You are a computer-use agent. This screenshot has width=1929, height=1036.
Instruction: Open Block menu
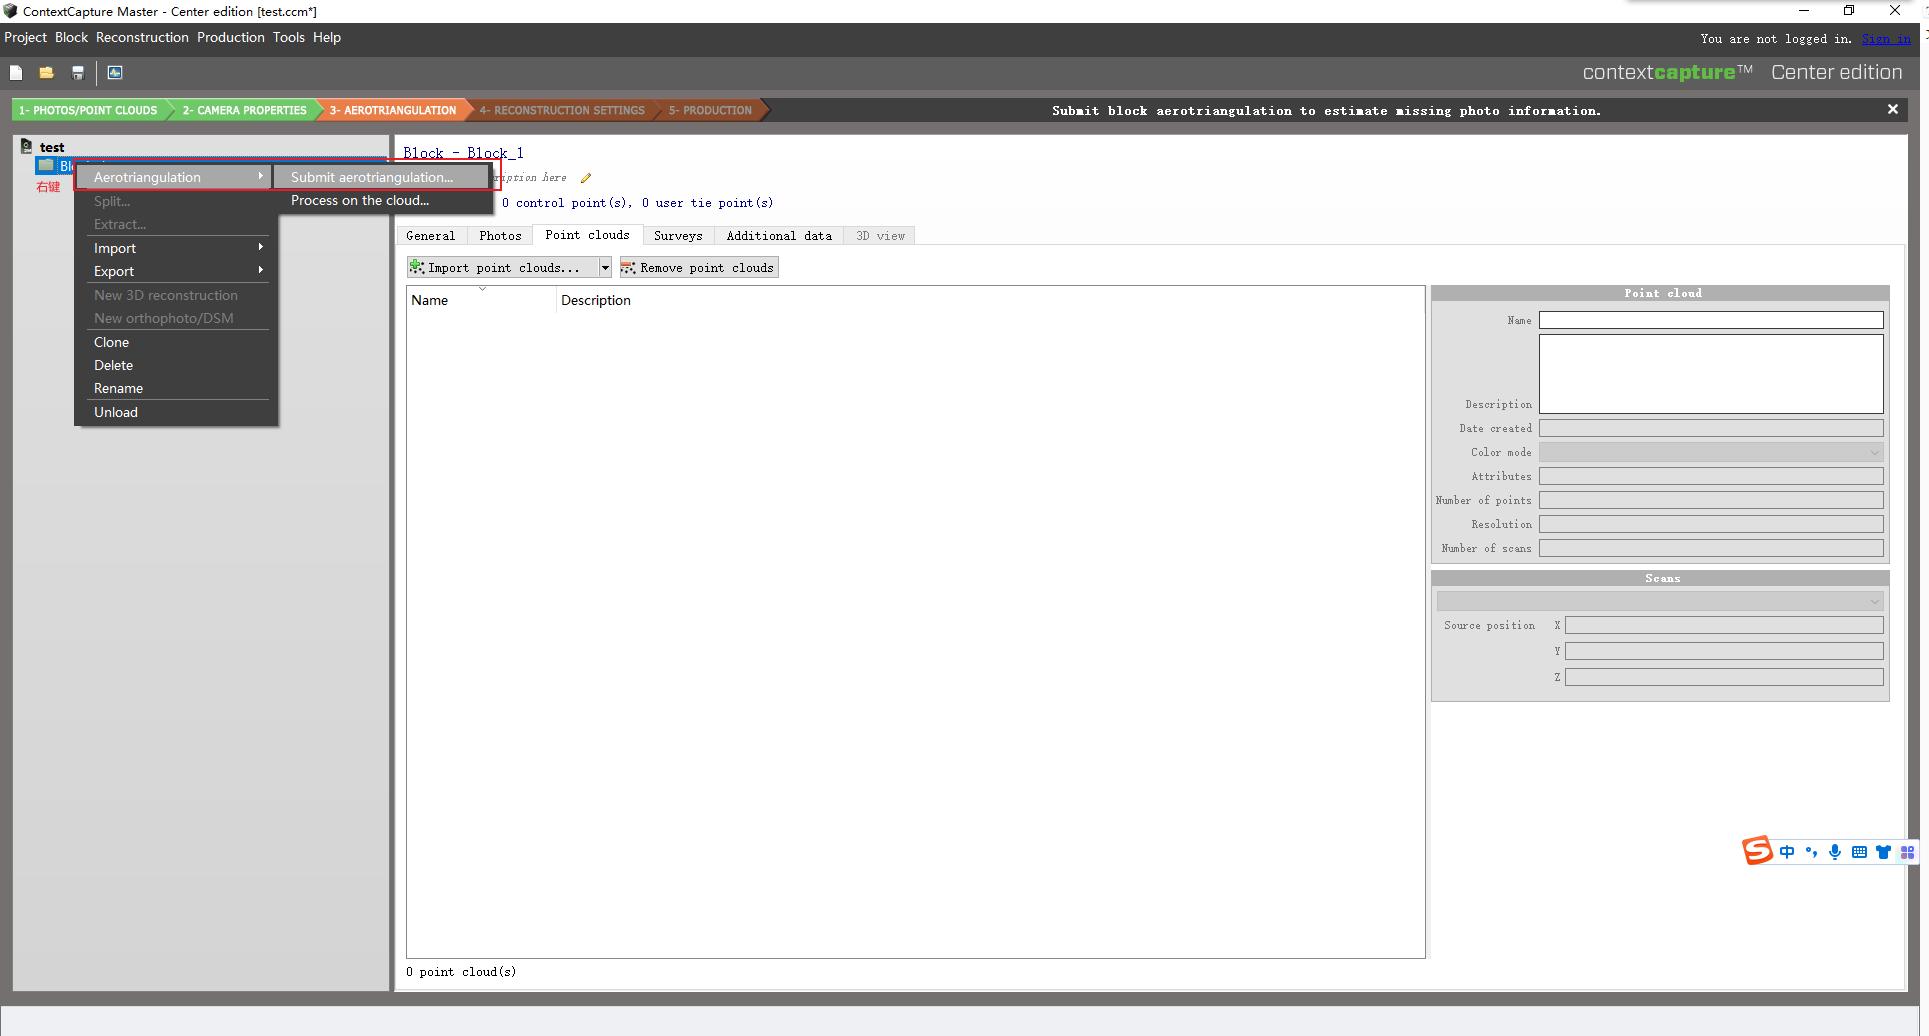pyautogui.click(x=71, y=37)
